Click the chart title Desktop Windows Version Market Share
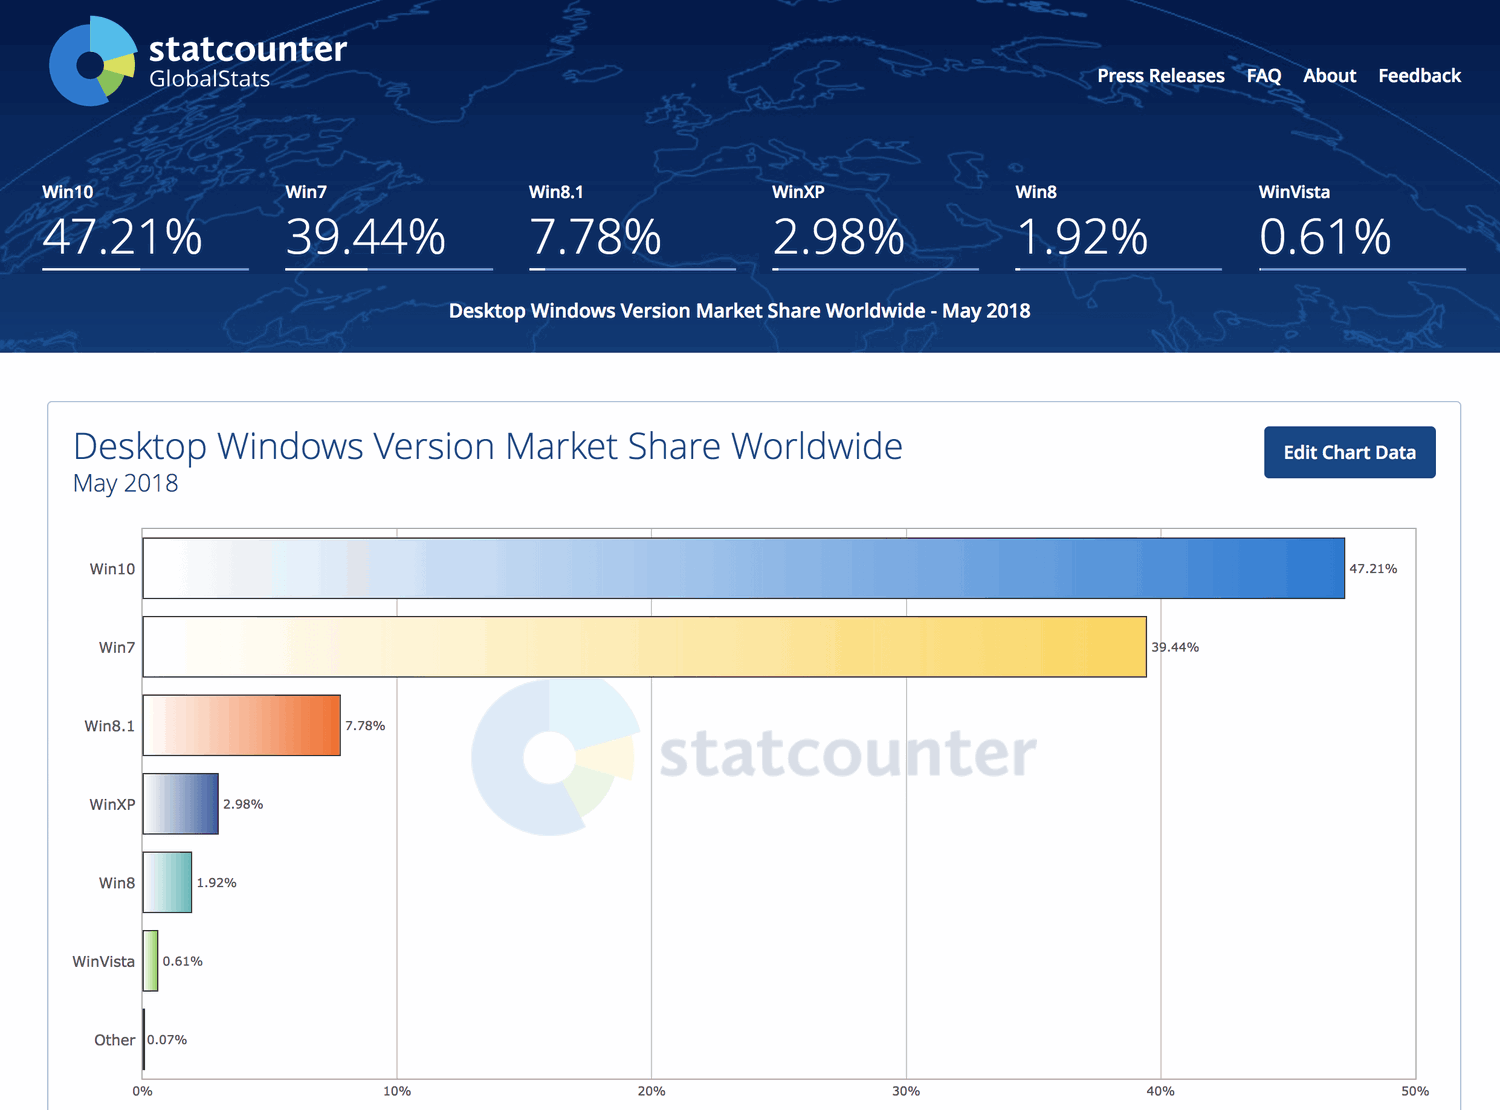Screen dimensions: 1500x1110 pos(487,446)
